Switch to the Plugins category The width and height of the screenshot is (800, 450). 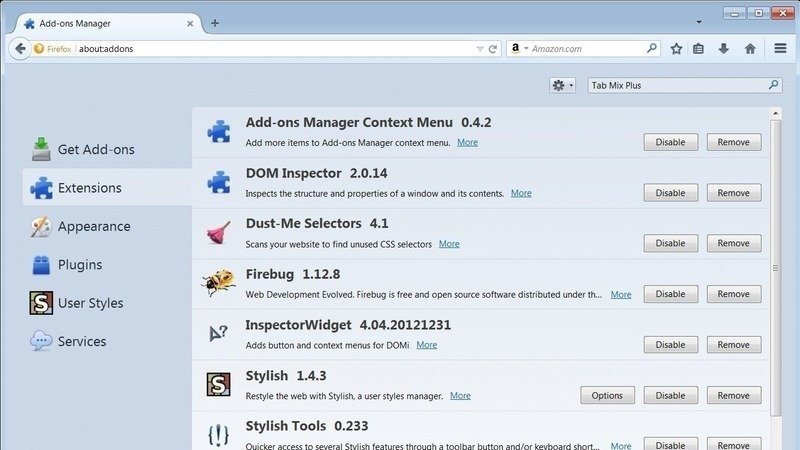click(107, 264)
